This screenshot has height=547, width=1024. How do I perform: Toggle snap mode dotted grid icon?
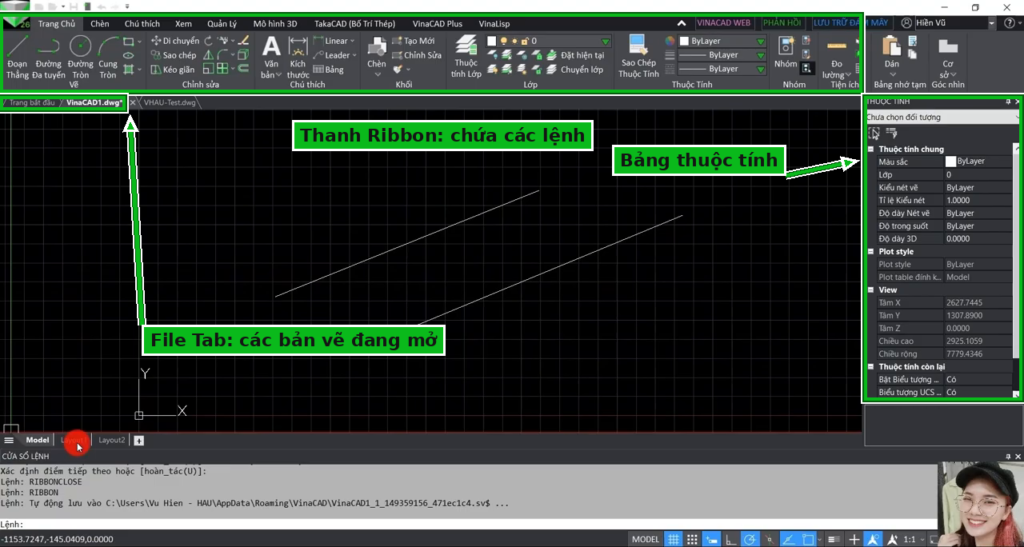coord(692,539)
